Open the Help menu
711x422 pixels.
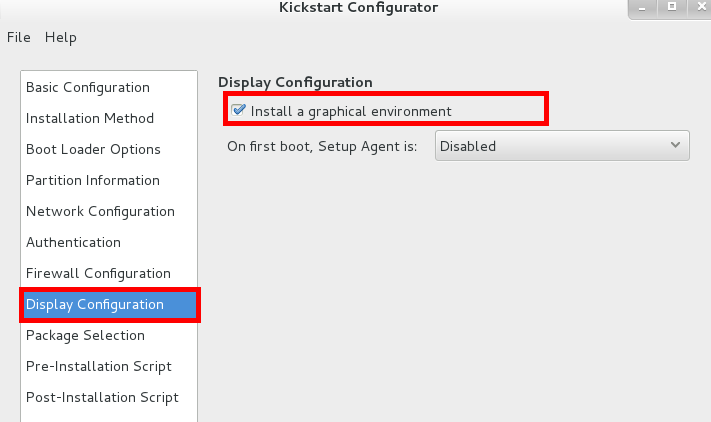(x=60, y=37)
